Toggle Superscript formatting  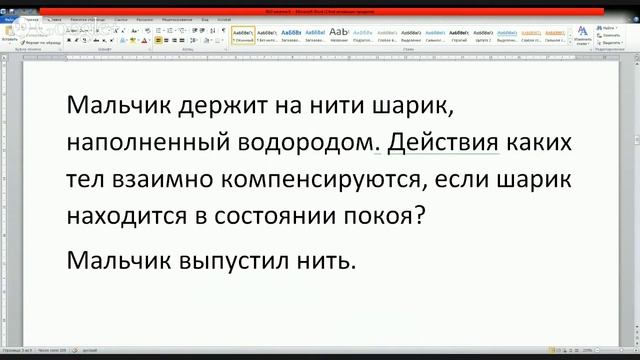[111, 40]
